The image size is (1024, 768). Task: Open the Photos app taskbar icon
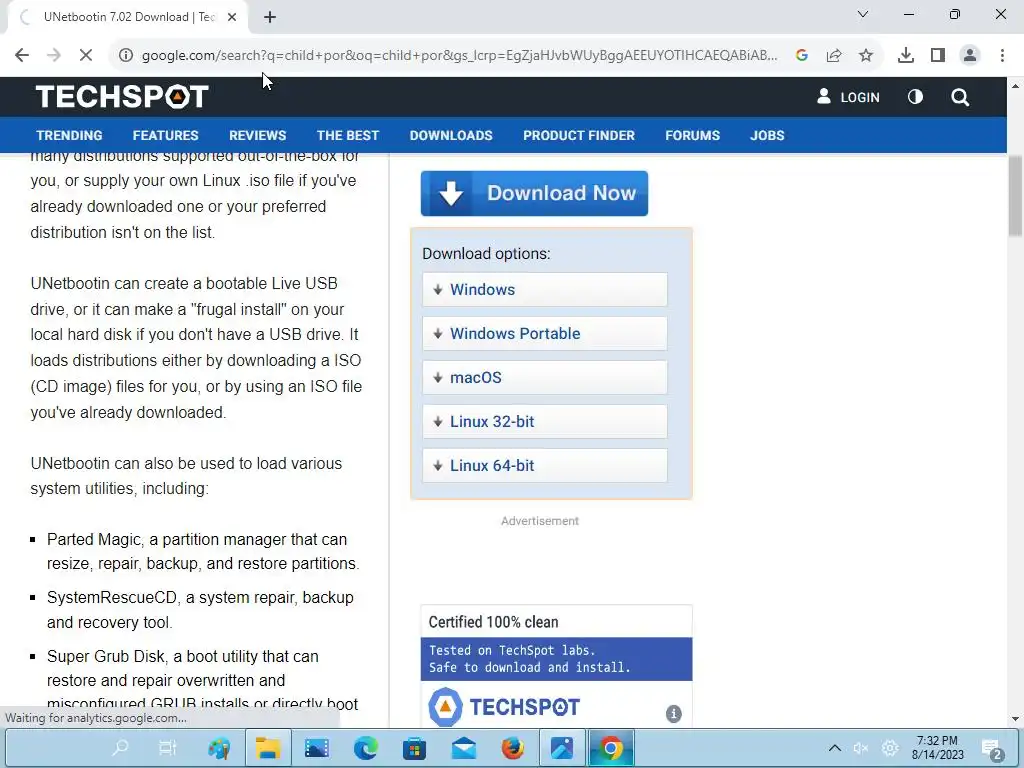[562, 748]
